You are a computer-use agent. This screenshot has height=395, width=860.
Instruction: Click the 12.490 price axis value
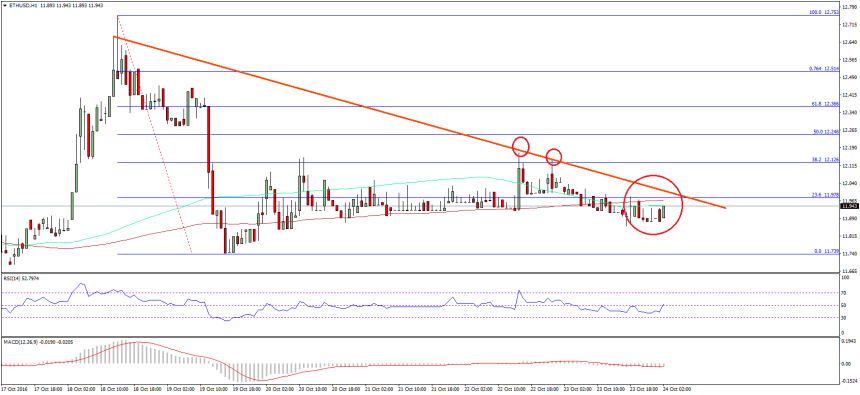[850, 77]
